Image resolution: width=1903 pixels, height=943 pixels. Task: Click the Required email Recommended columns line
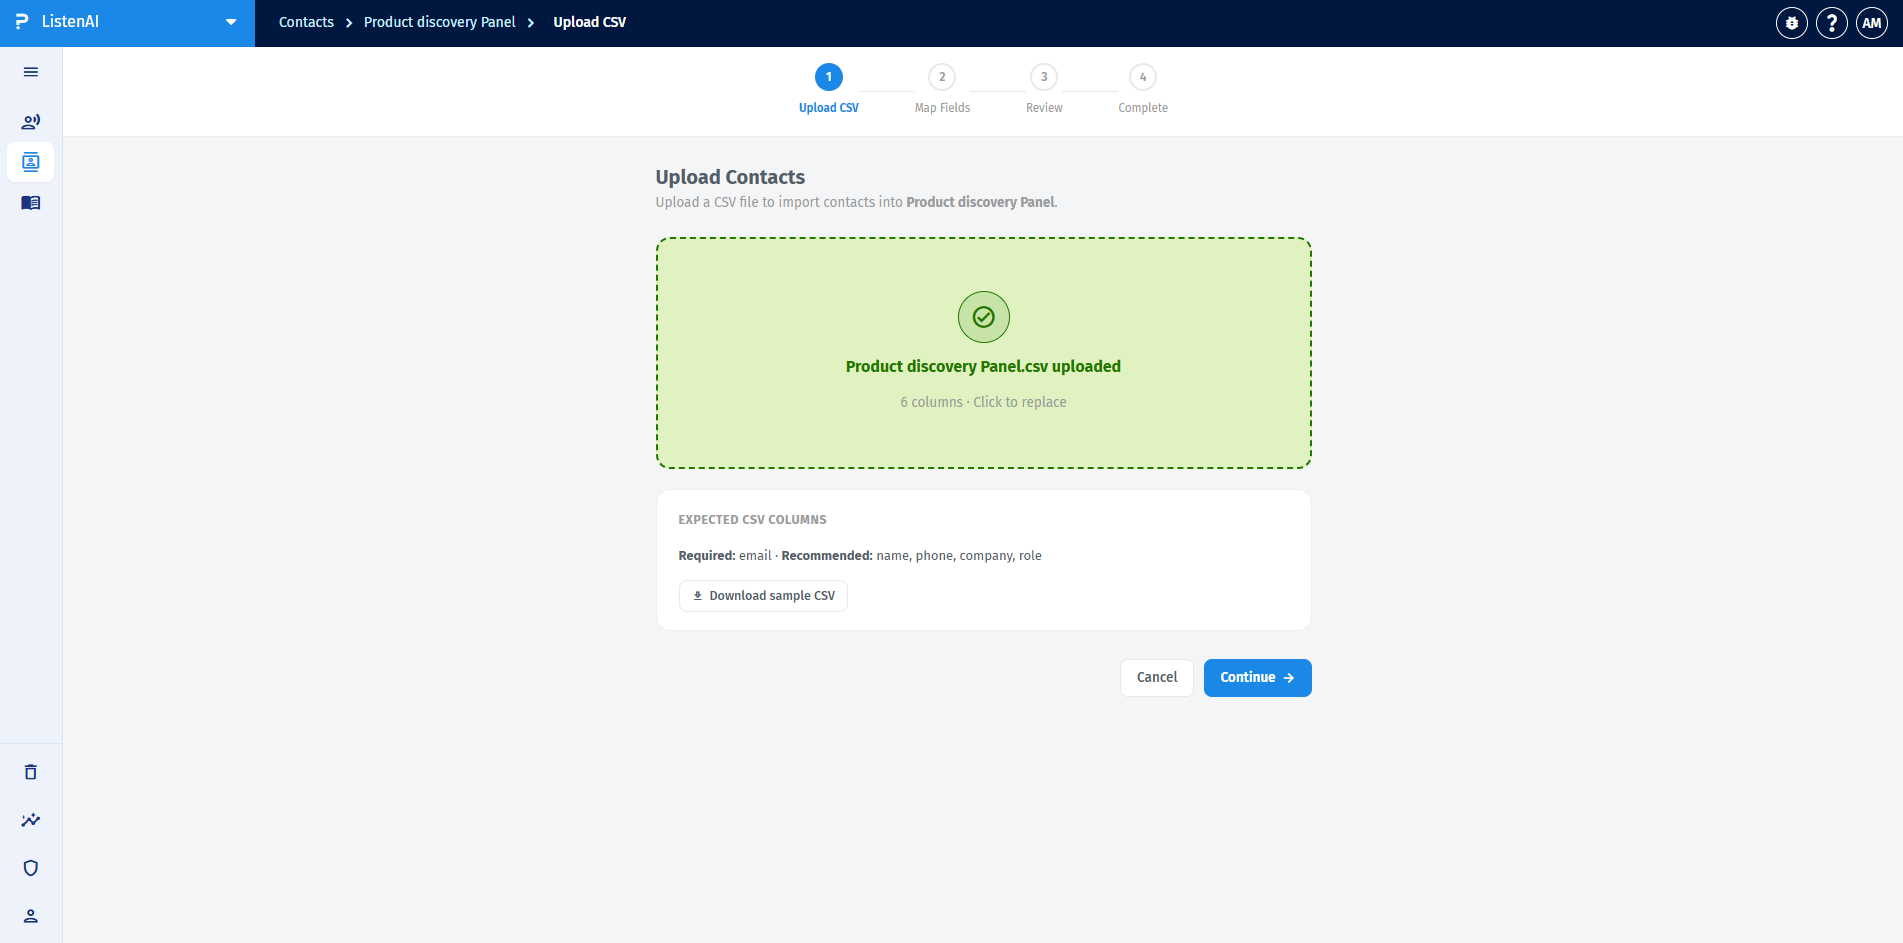click(x=860, y=556)
